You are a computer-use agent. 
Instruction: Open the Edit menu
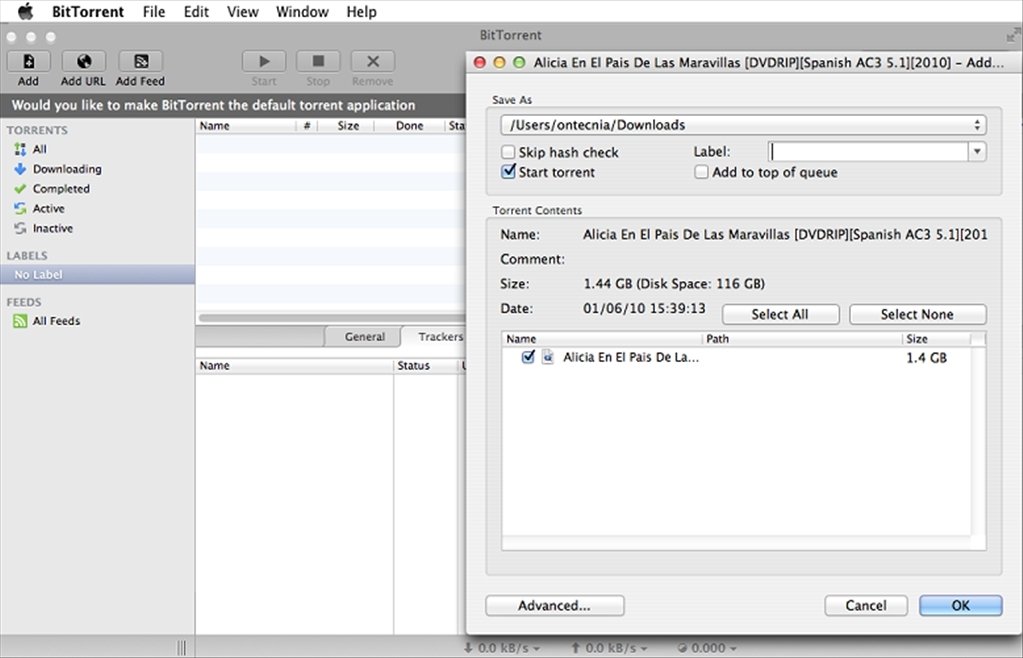click(x=196, y=12)
